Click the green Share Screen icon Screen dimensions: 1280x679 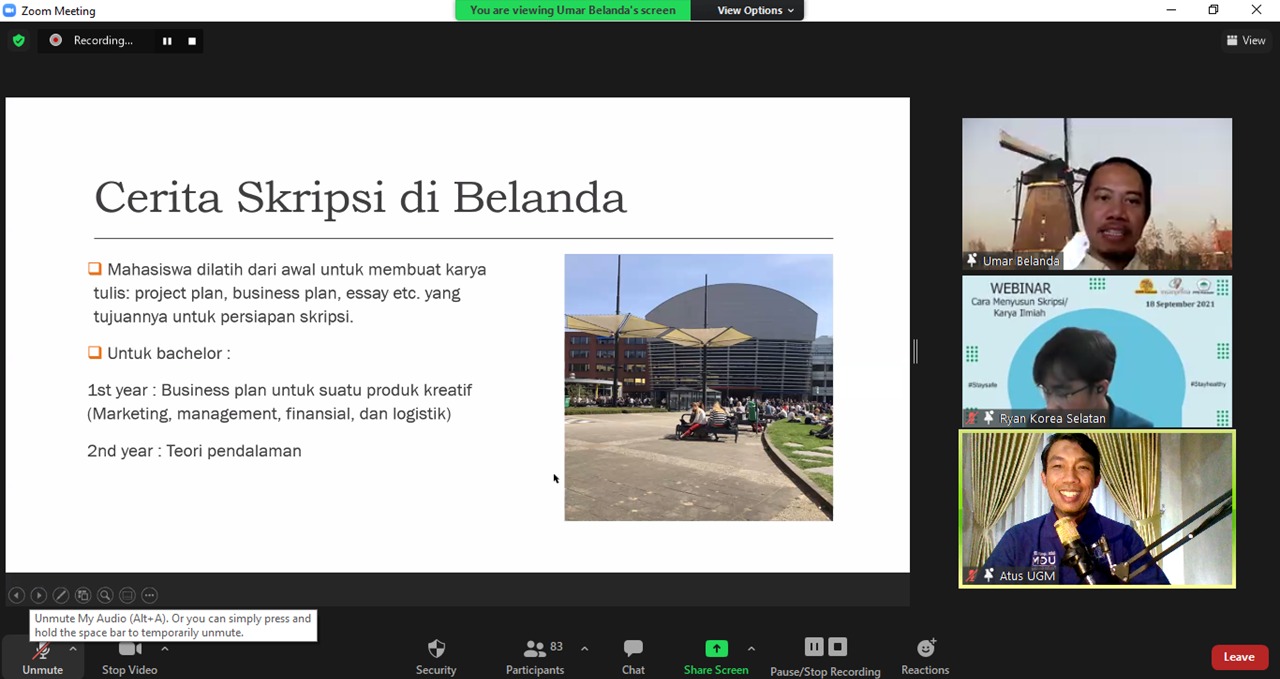click(x=716, y=648)
